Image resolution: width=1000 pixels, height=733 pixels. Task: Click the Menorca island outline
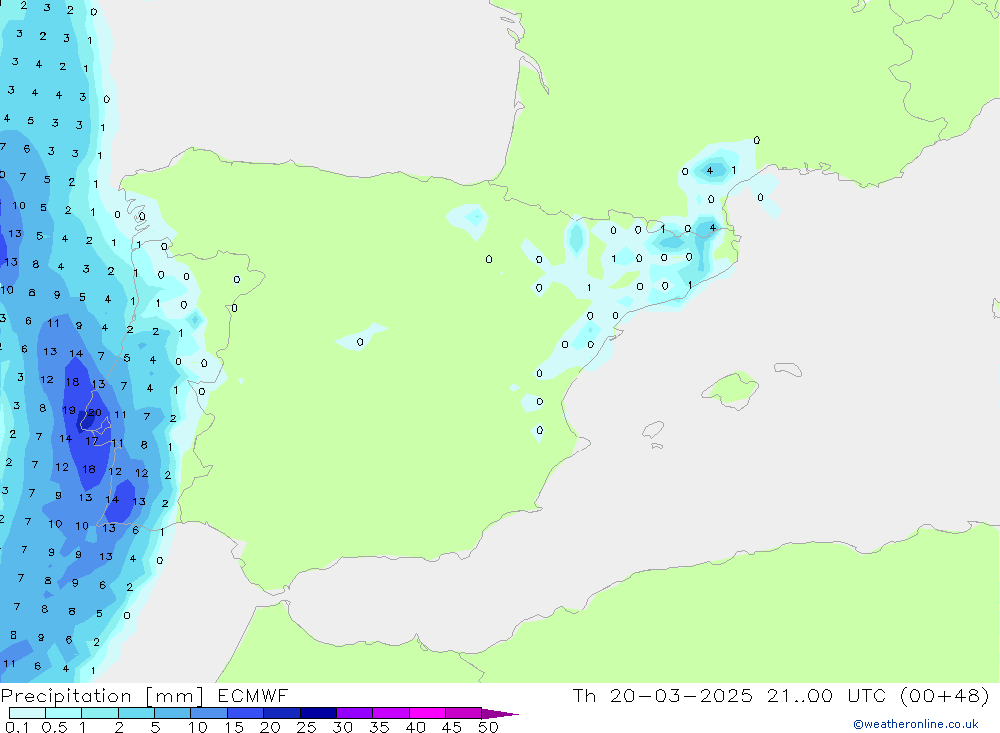(789, 369)
